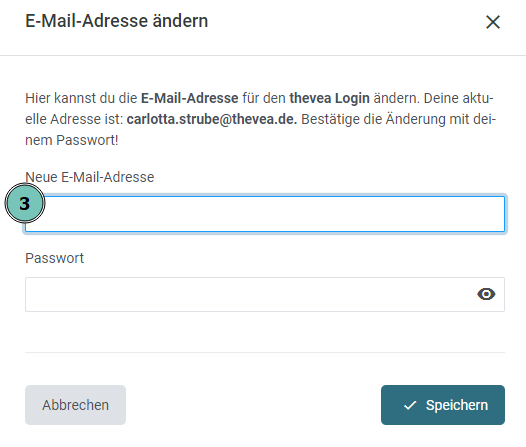Click the text Deine aktu- in description
Screen dimensions: 526x447
coord(459,98)
